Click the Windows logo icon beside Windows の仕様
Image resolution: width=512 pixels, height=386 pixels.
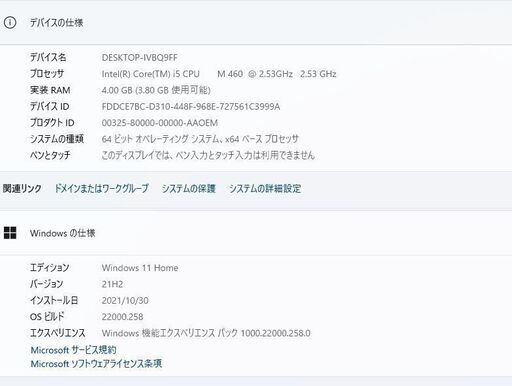(10, 233)
